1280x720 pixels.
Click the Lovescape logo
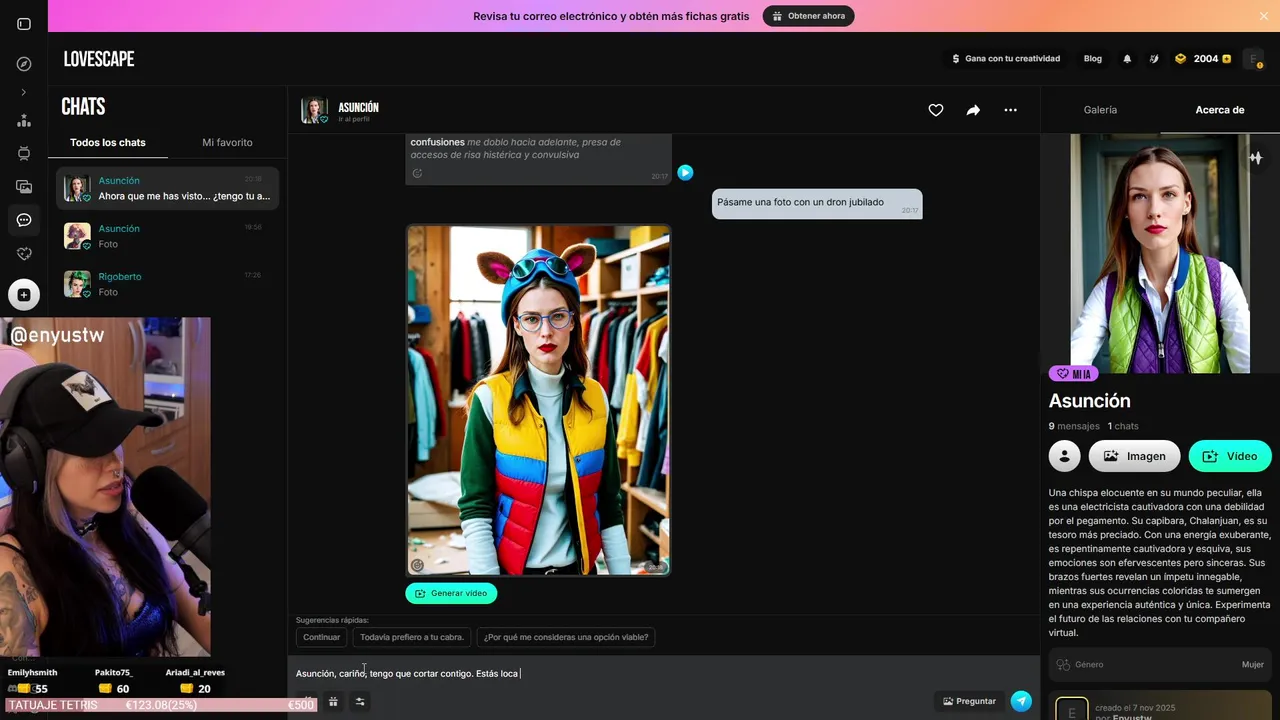(x=99, y=59)
